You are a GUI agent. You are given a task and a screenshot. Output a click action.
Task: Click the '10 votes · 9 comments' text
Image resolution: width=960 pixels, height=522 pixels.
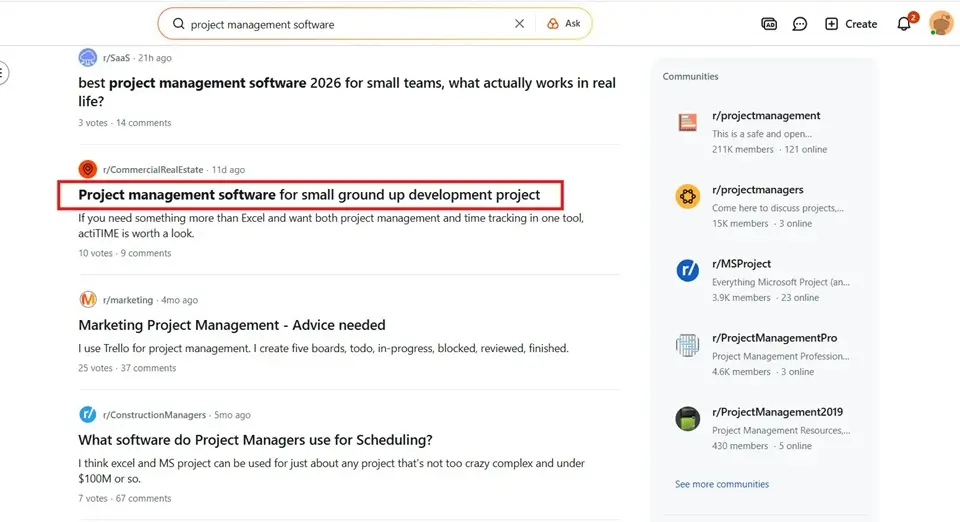coord(125,253)
